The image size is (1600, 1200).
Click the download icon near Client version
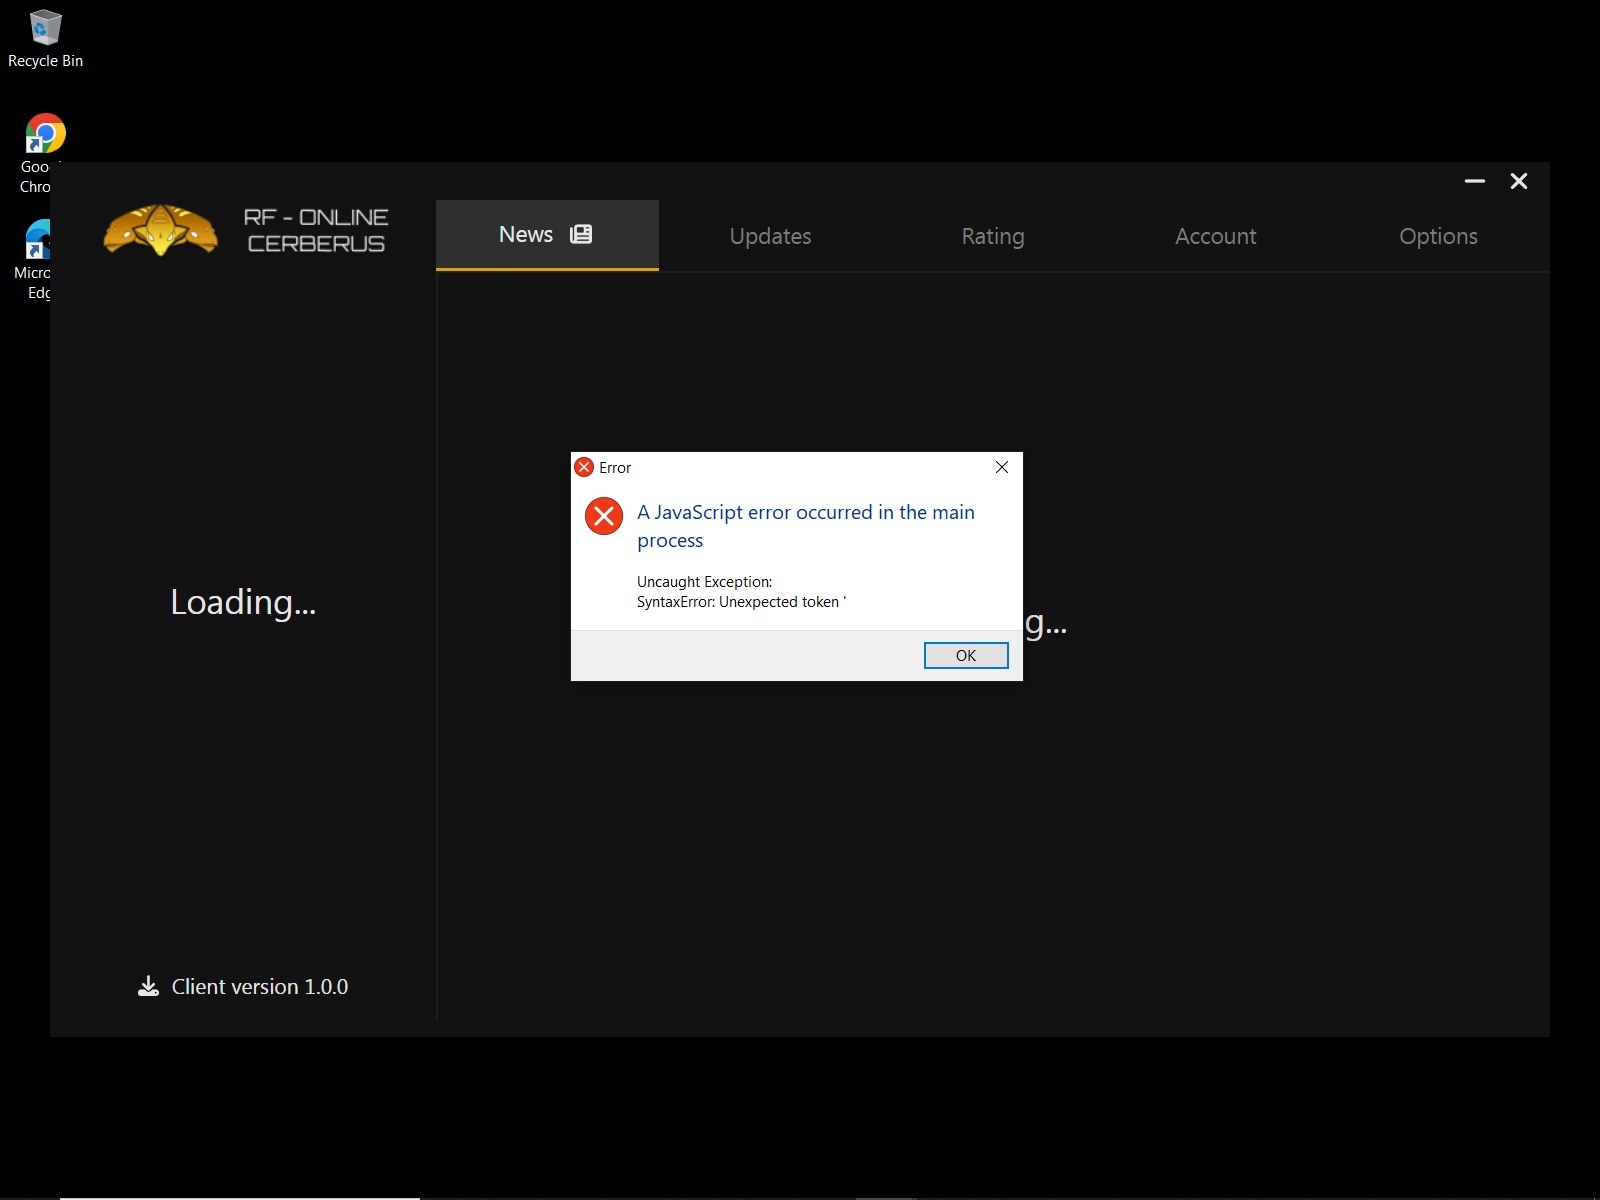click(x=148, y=986)
